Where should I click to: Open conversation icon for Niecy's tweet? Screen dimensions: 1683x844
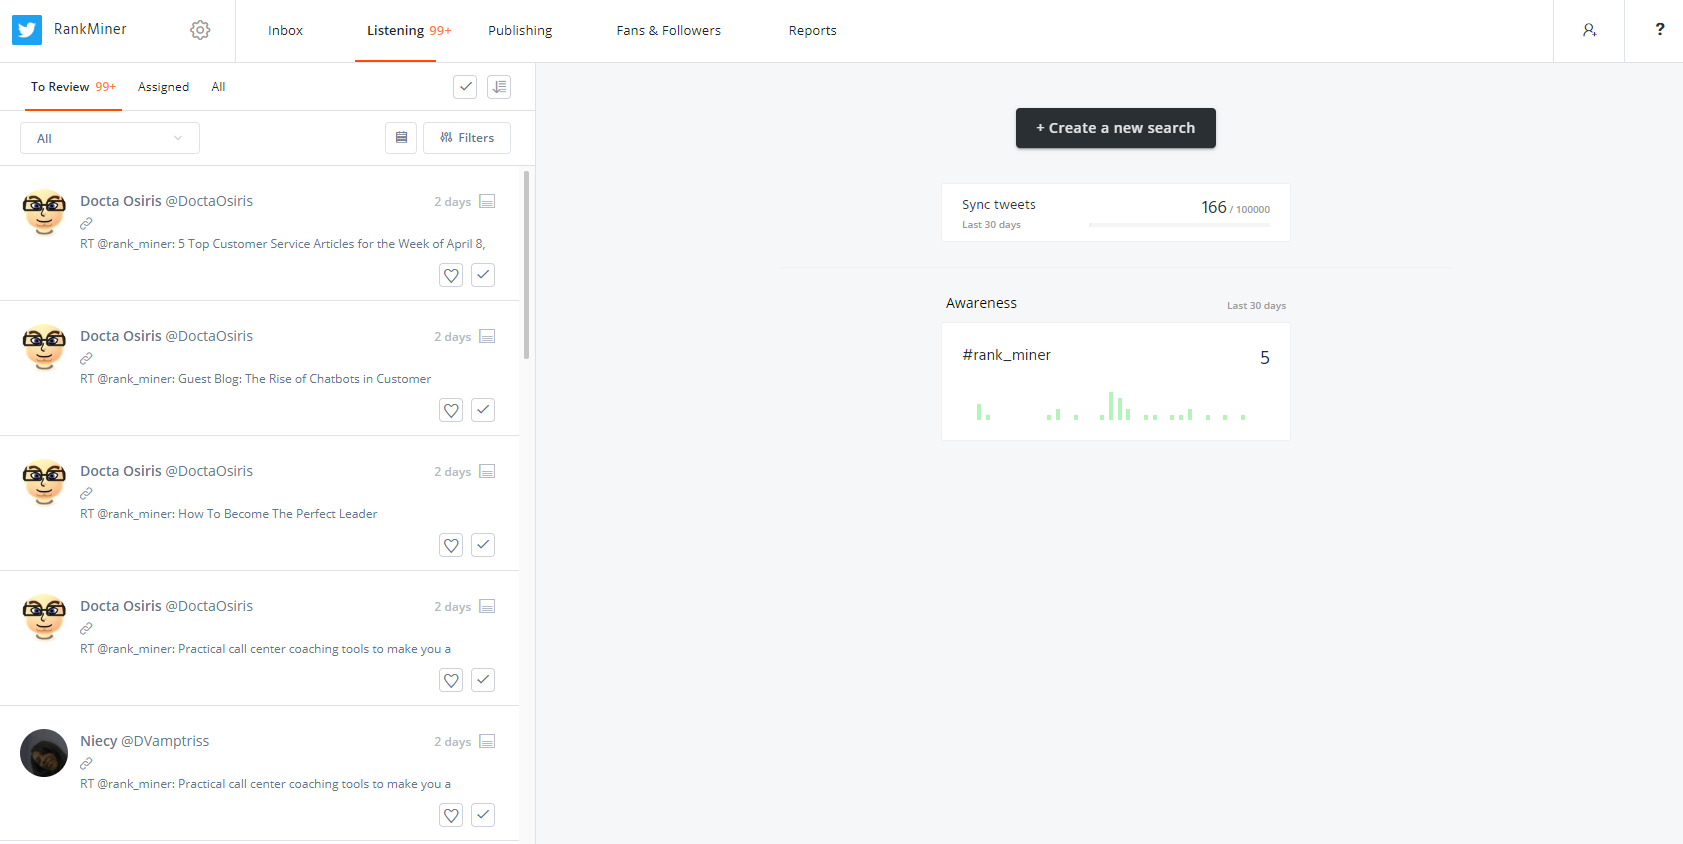[x=487, y=741]
